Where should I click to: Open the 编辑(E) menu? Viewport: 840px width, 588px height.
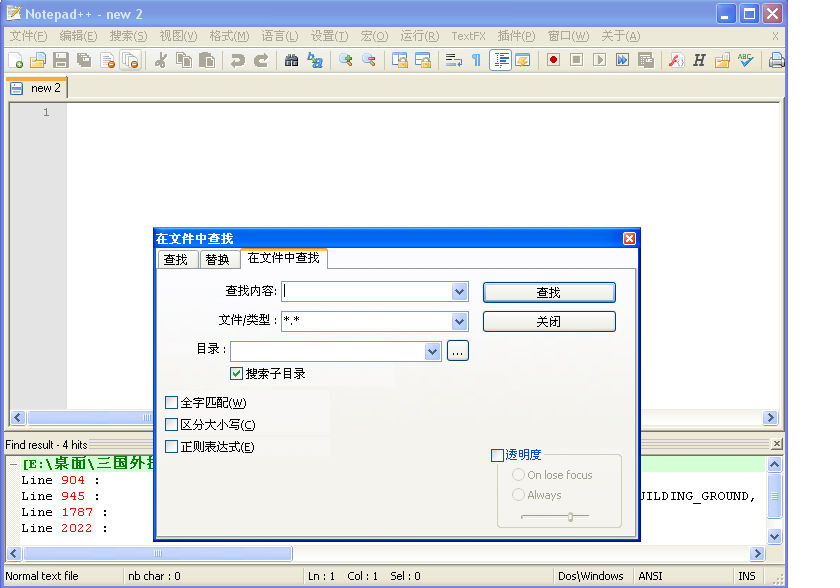coord(78,36)
